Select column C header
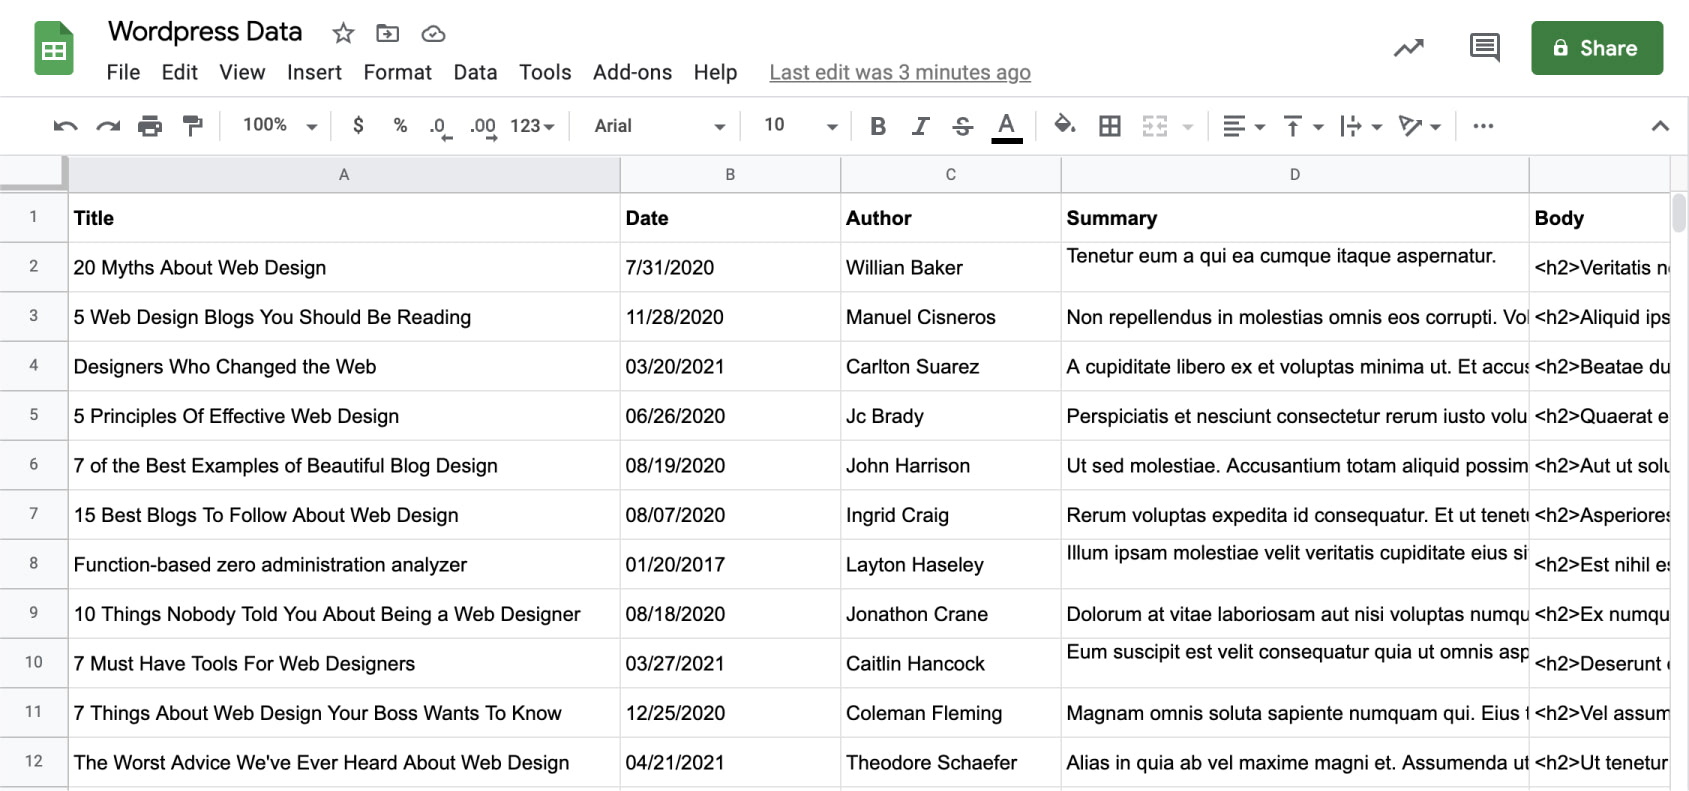This screenshot has height=791, width=1689. [x=951, y=174]
